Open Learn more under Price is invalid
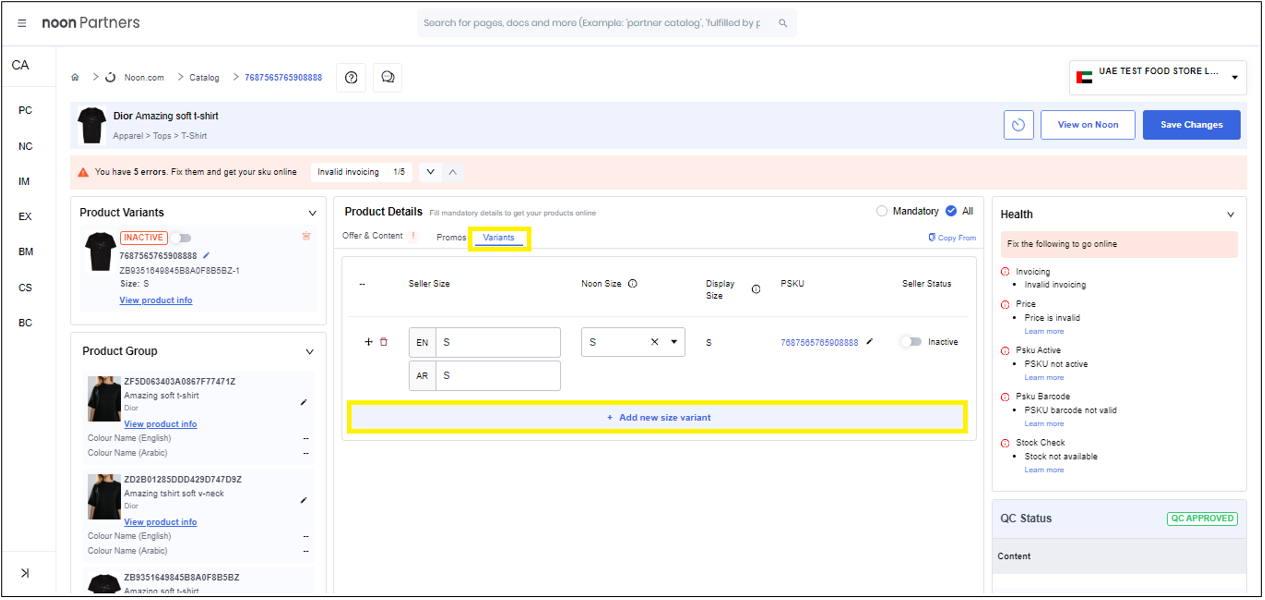Image resolution: width=1265 pixels, height=600 pixels. (x=1044, y=331)
